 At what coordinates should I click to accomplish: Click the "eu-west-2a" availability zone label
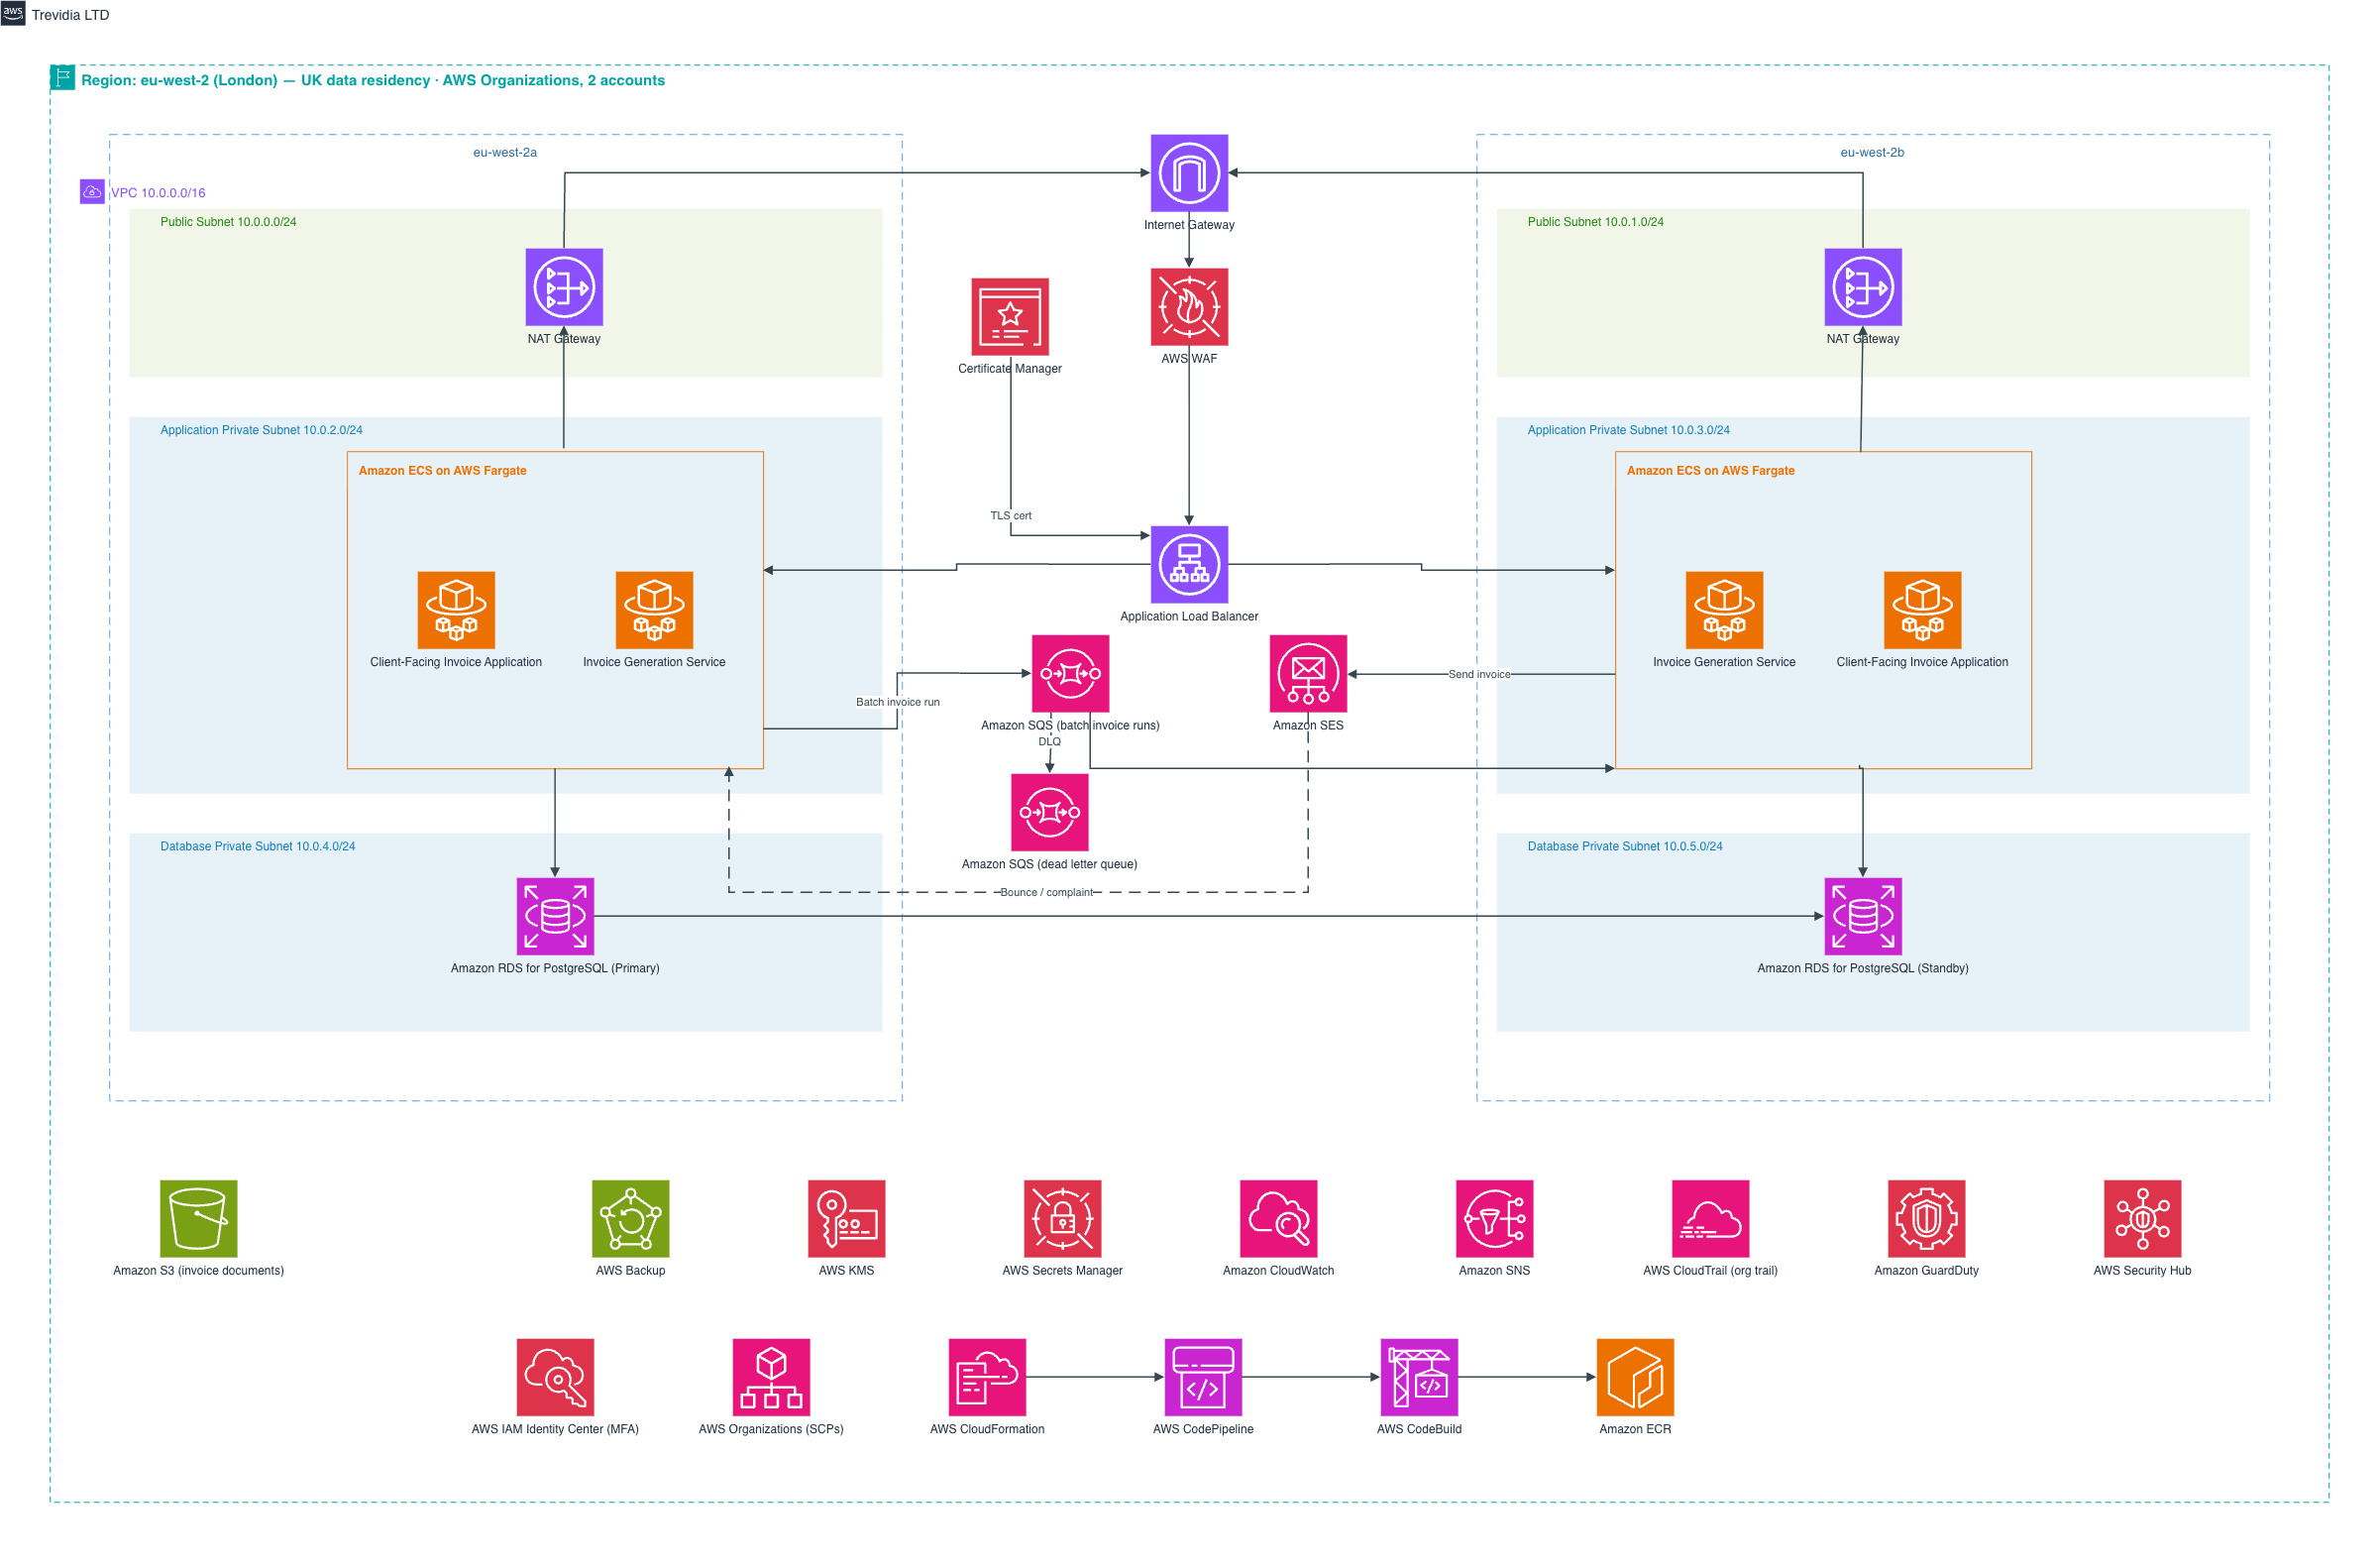click(505, 152)
